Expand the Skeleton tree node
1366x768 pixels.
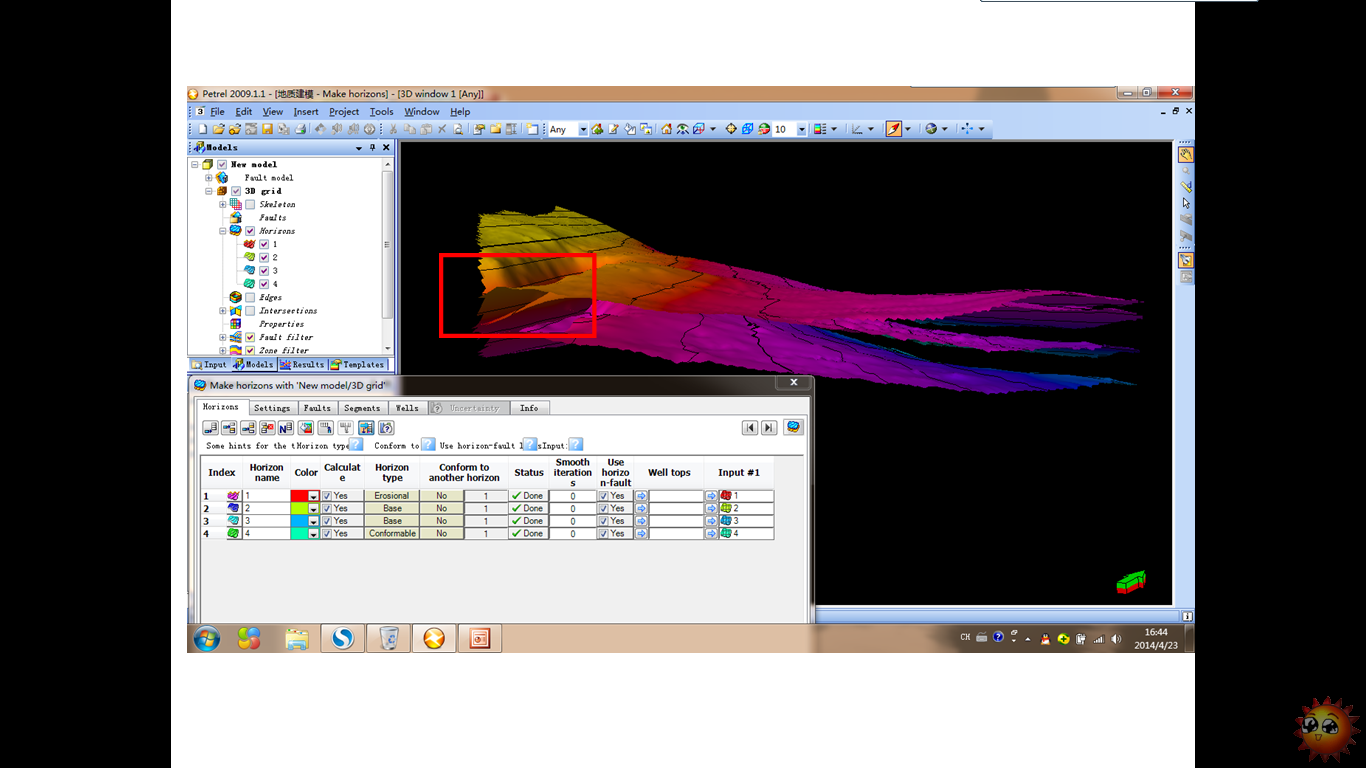(x=223, y=204)
